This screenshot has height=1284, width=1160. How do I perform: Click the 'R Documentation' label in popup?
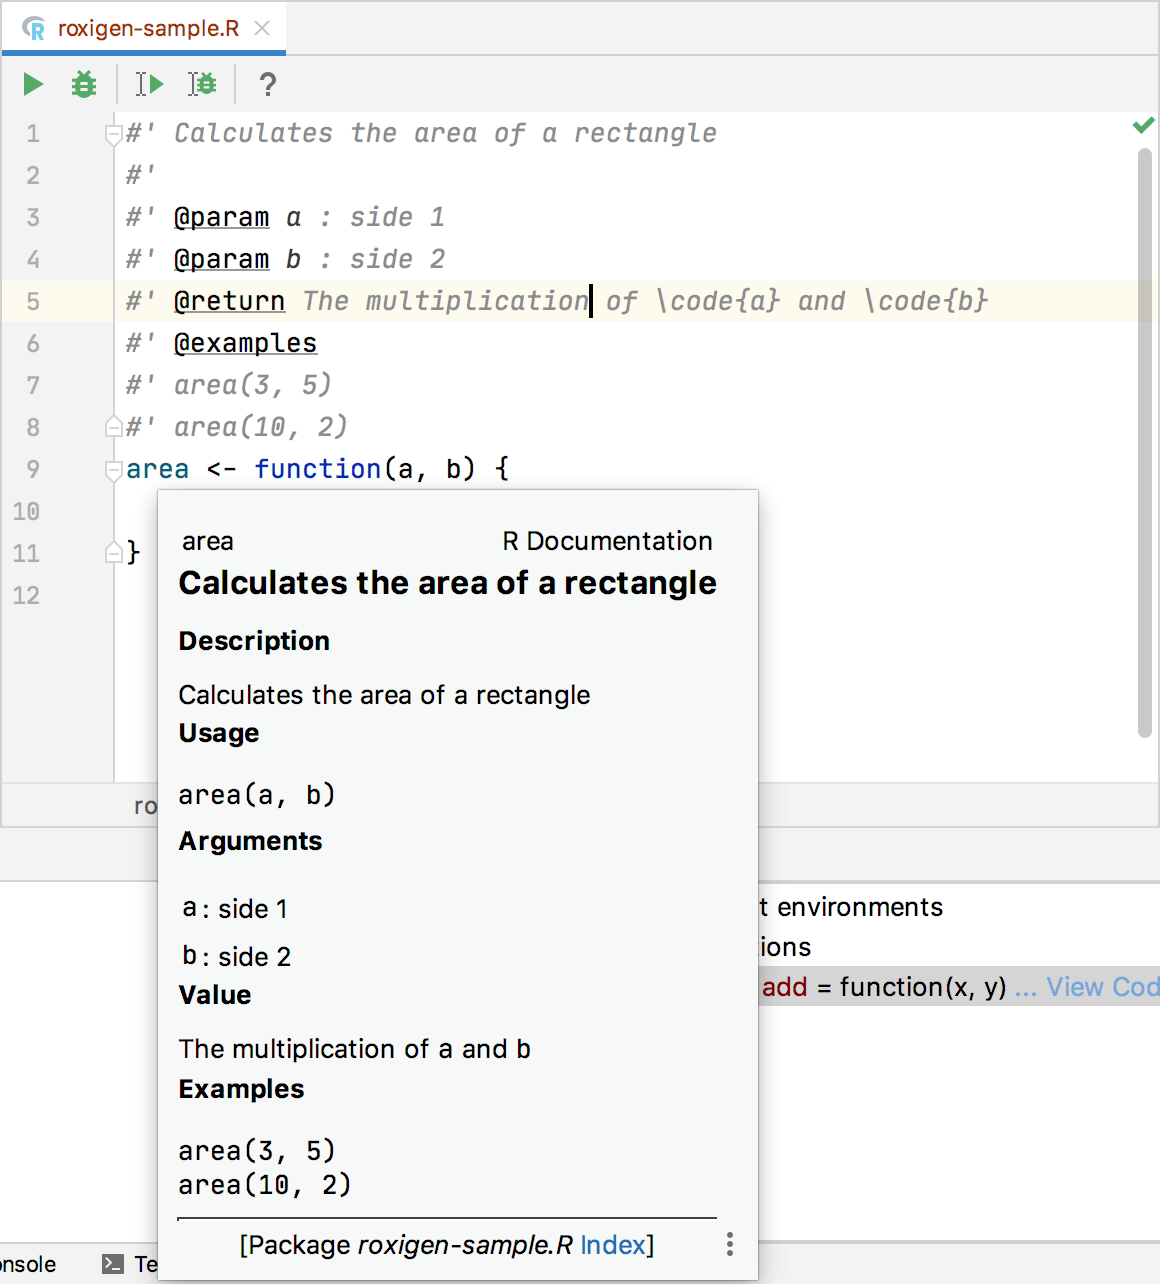point(608,541)
